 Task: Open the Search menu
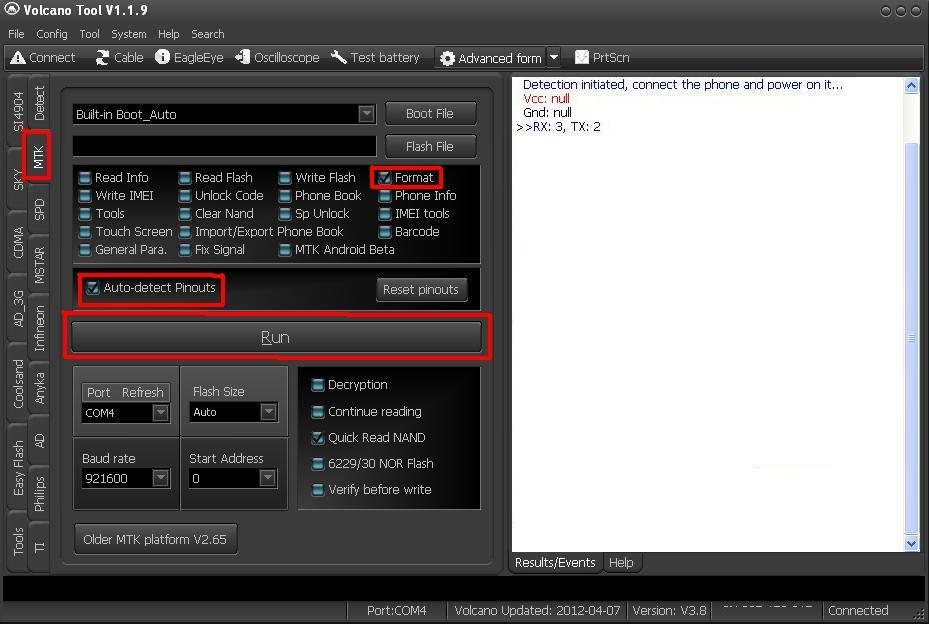[x=207, y=34]
